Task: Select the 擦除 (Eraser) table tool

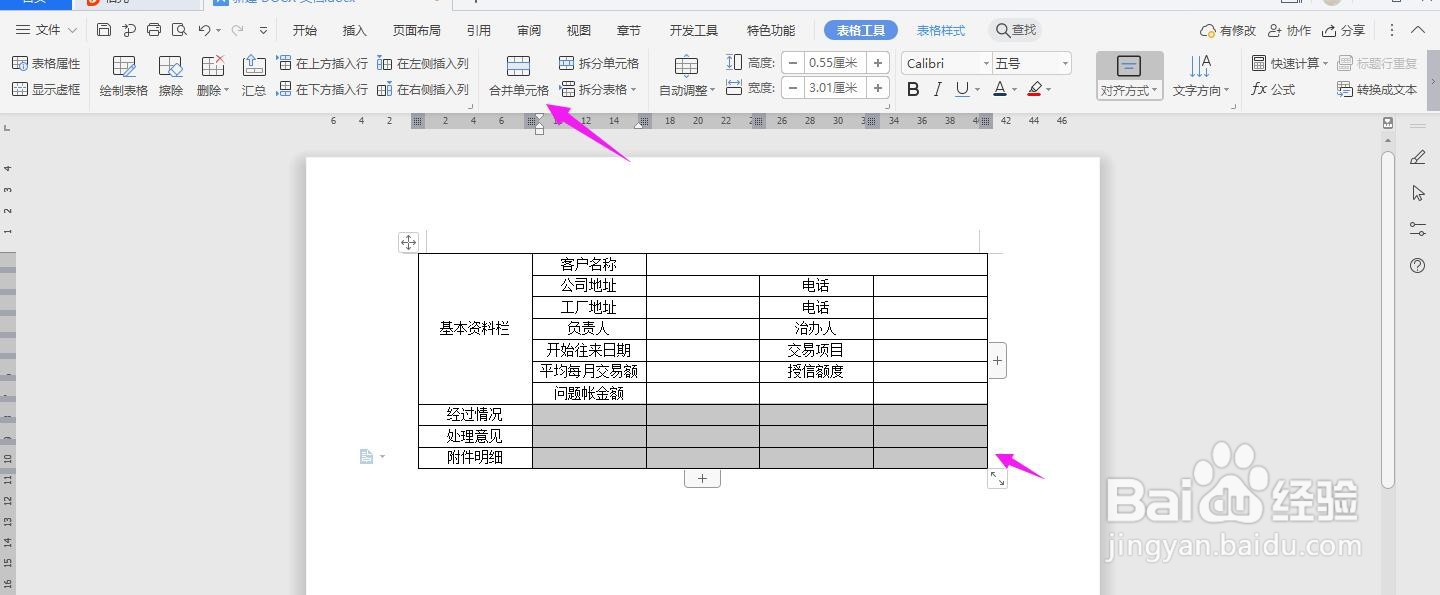Action: point(170,77)
